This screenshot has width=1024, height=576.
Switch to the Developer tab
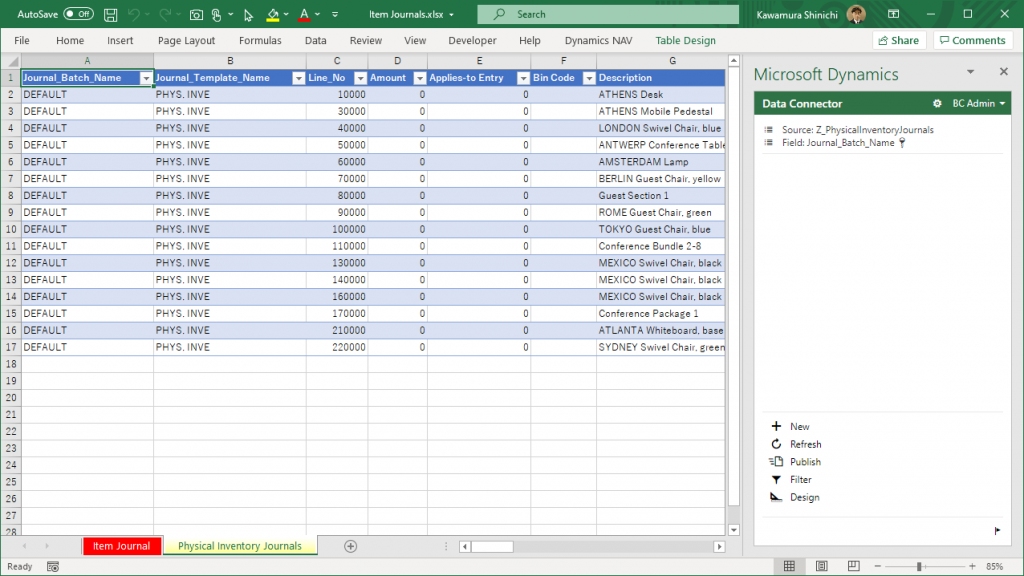pos(472,40)
